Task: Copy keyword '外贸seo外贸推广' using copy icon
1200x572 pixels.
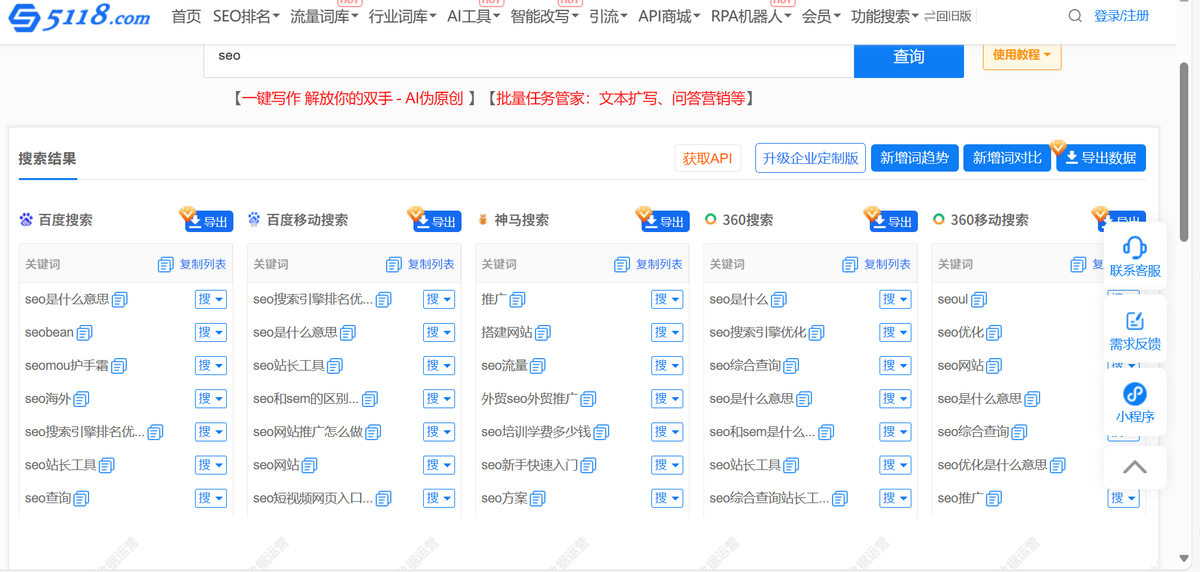Action: pos(588,399)
